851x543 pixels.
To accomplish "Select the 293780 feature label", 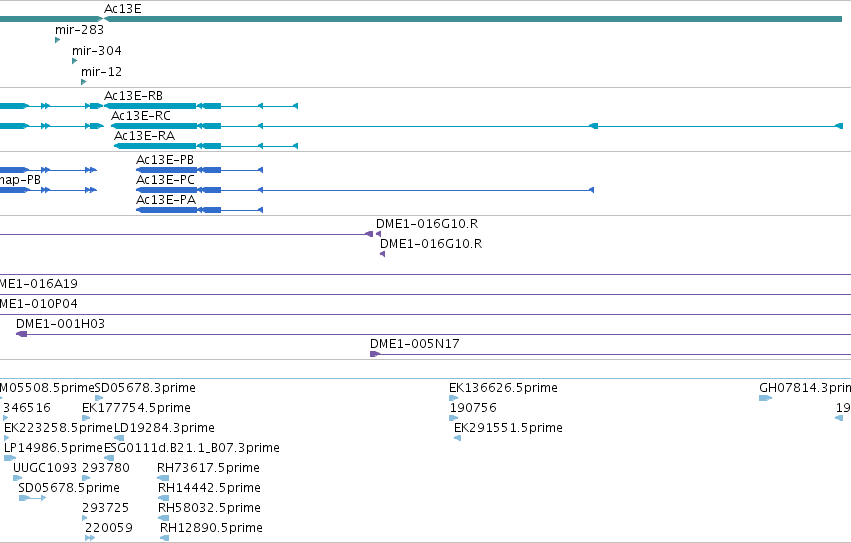I will (x=106, y=468).
